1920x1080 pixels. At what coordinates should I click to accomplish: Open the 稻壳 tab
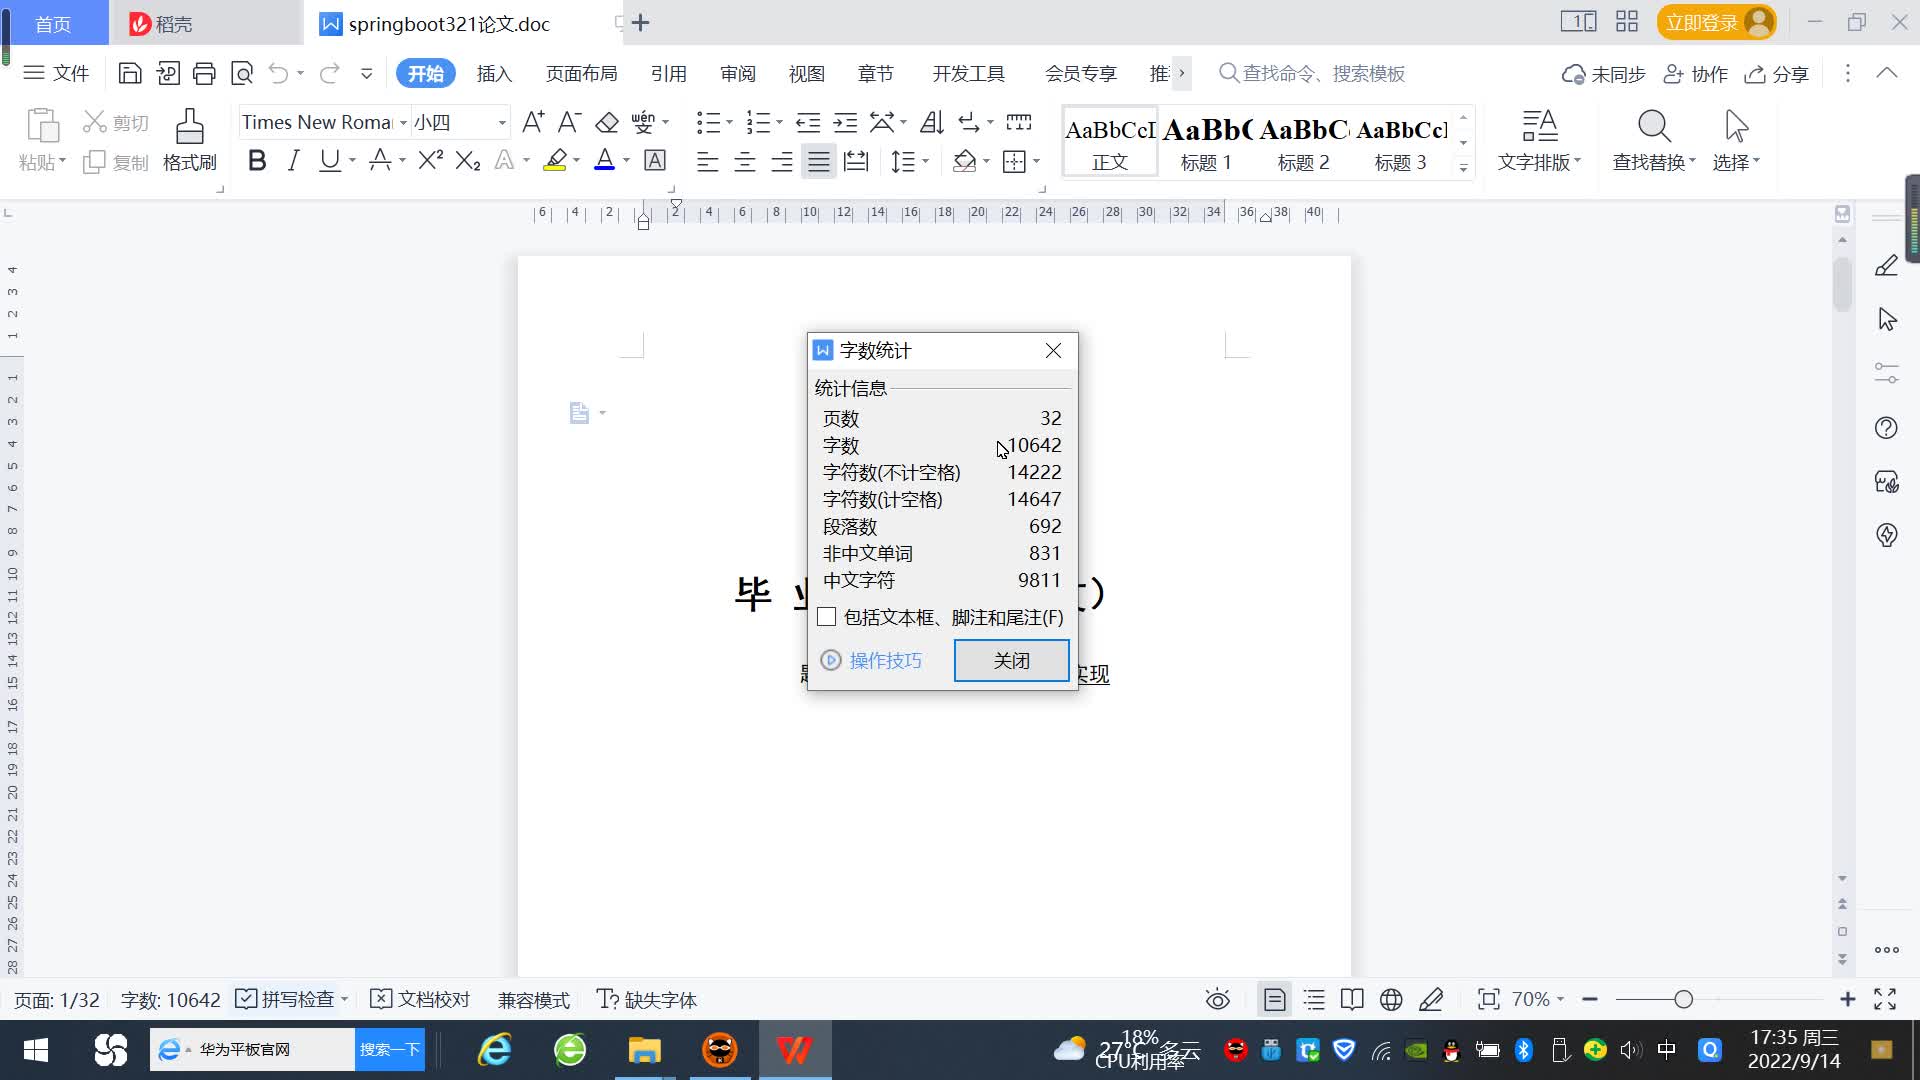pos(205,23)
